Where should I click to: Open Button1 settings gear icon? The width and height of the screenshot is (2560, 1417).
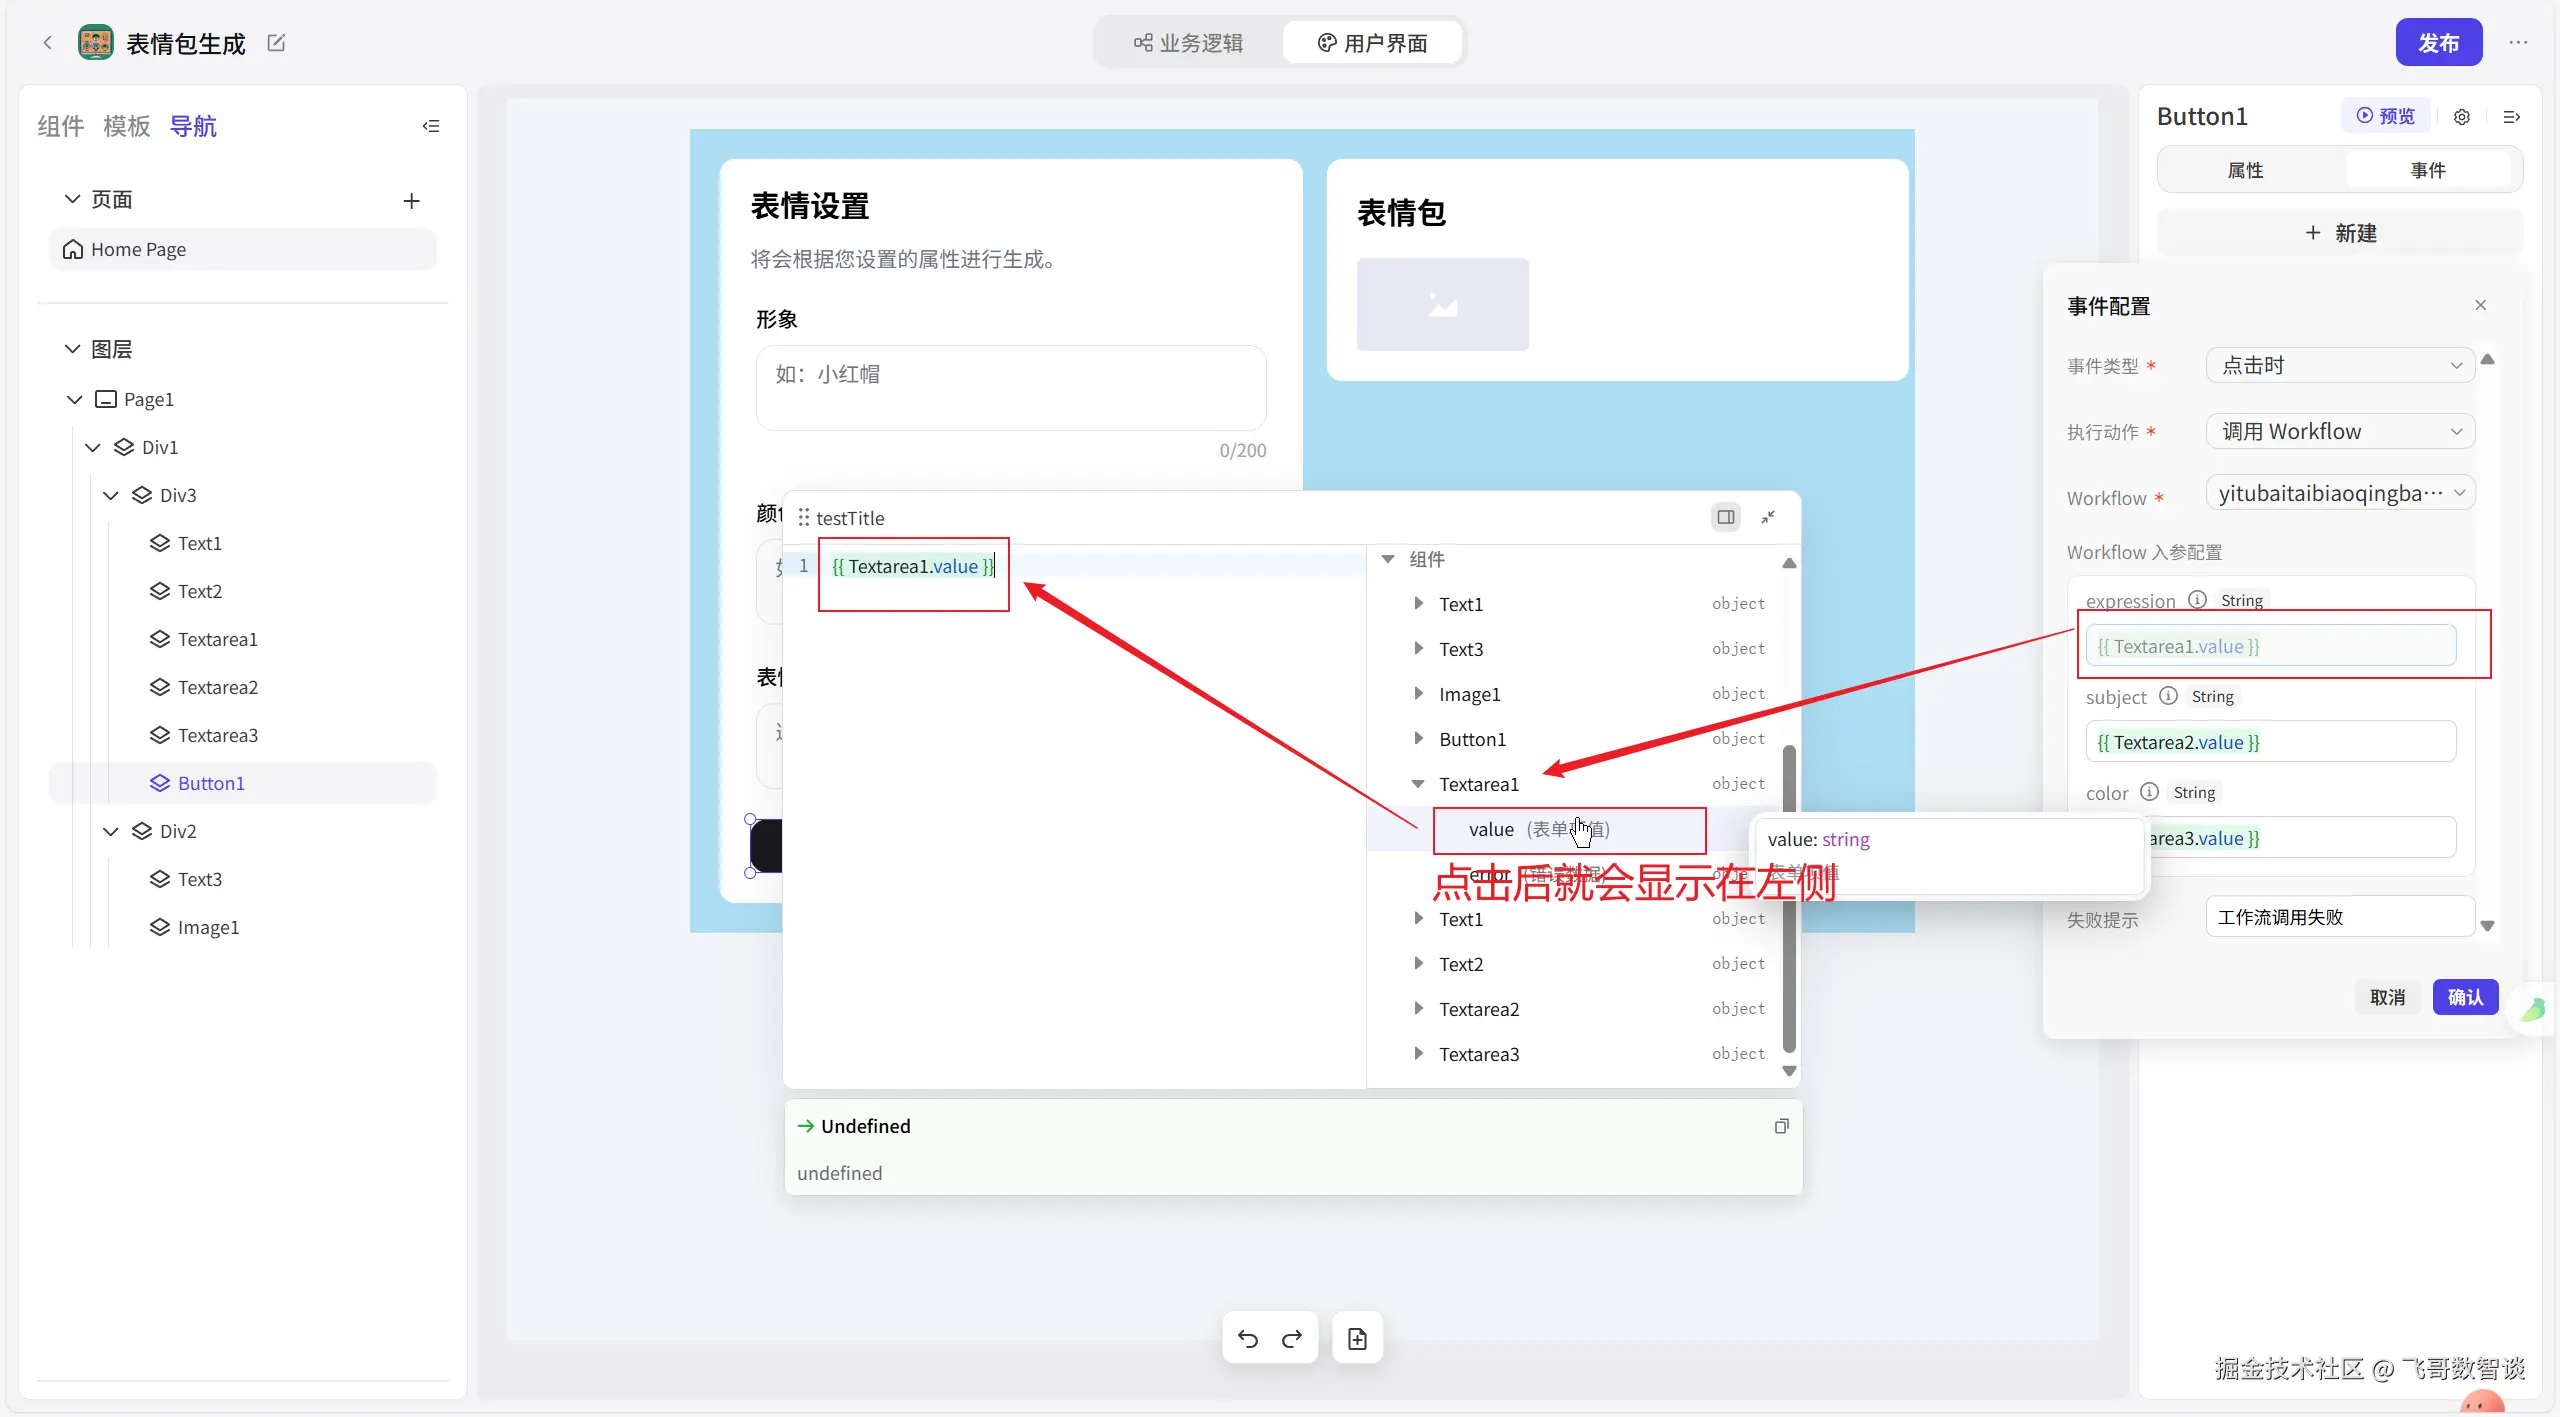2462,117
